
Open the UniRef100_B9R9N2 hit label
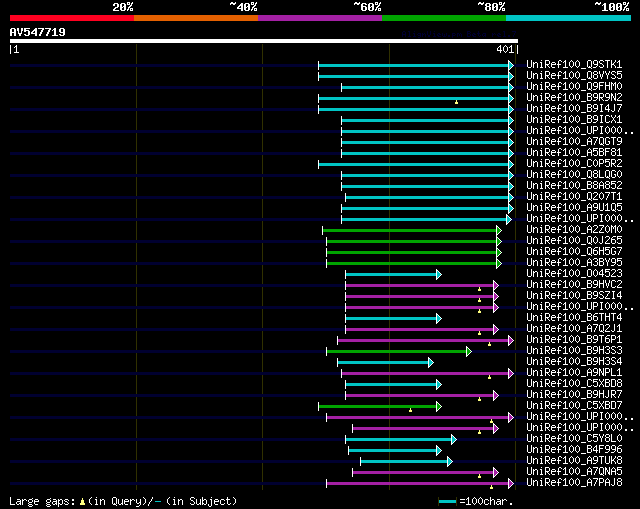click(574, 98)
